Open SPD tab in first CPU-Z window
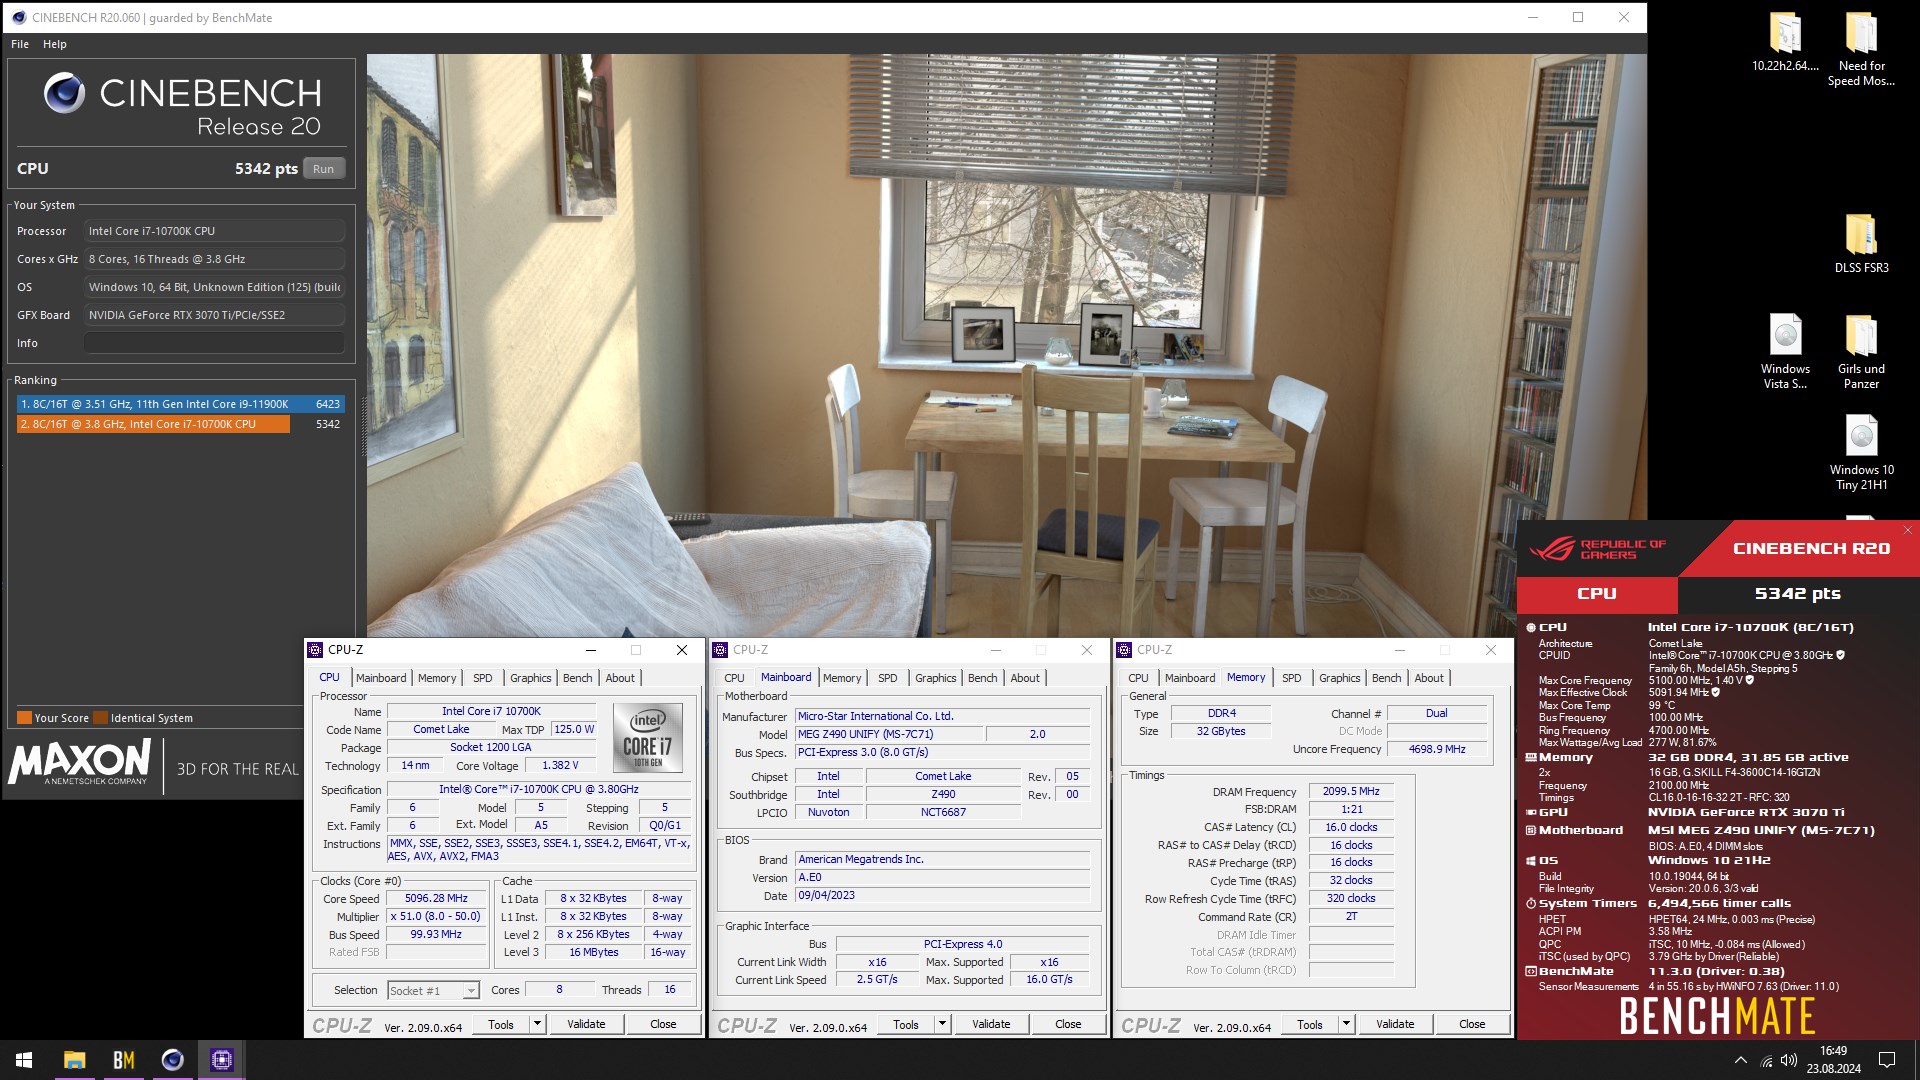 [x=482, y=678]
